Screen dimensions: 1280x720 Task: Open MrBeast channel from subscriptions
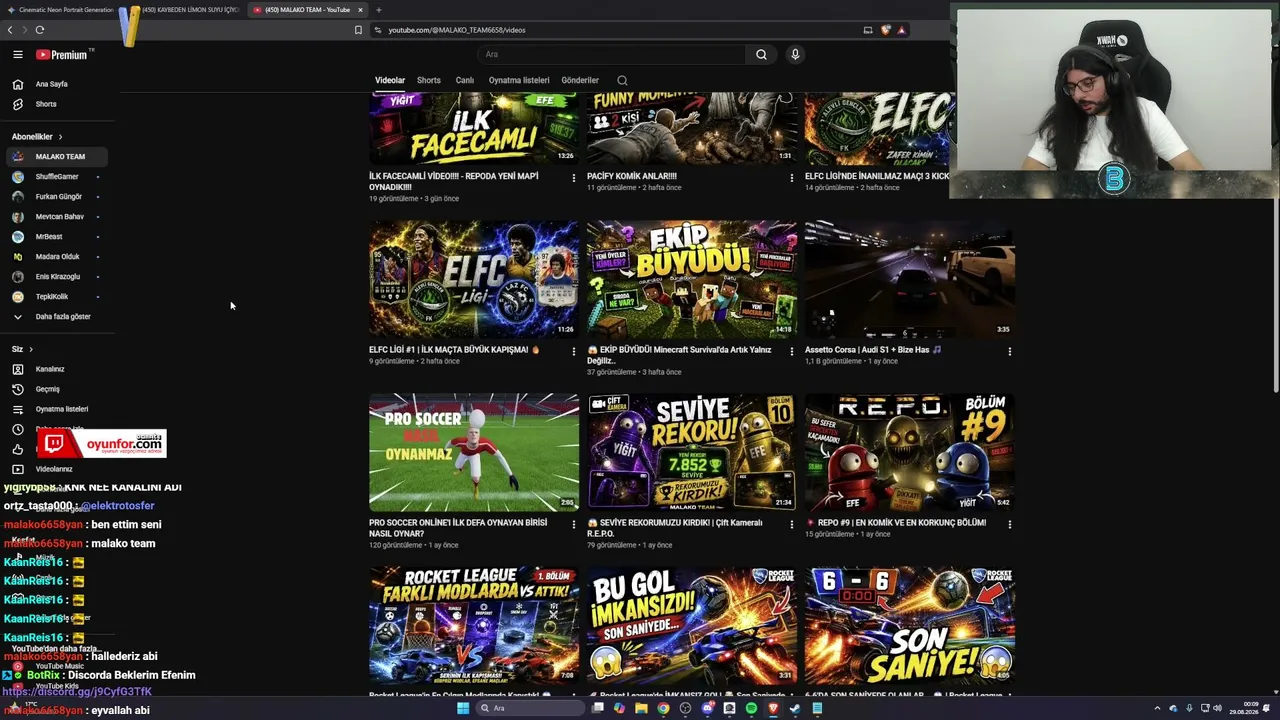tap(56, 237)
